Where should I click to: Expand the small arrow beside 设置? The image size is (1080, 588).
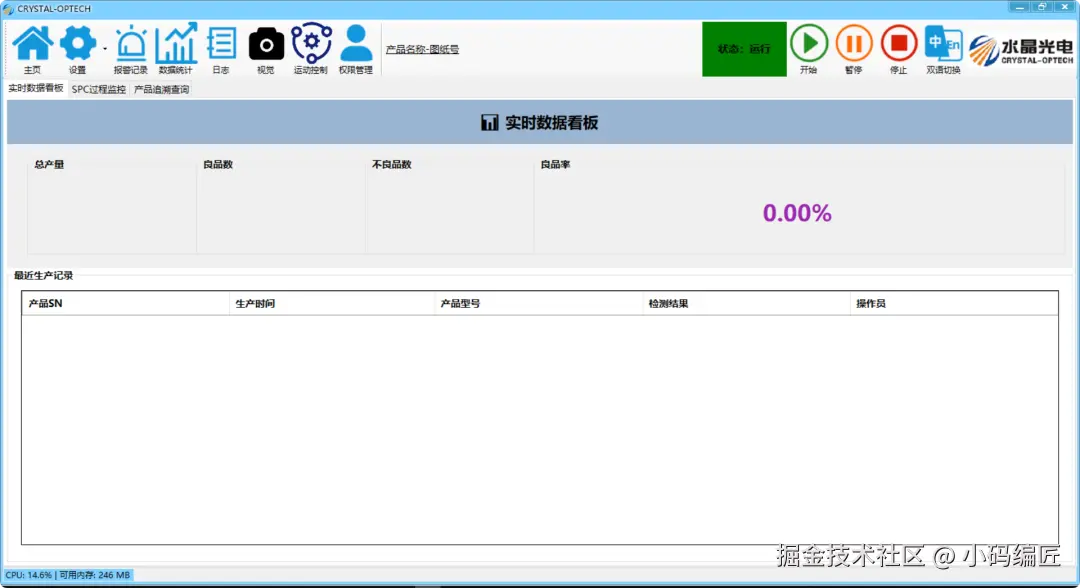click(x=105, y=49)
